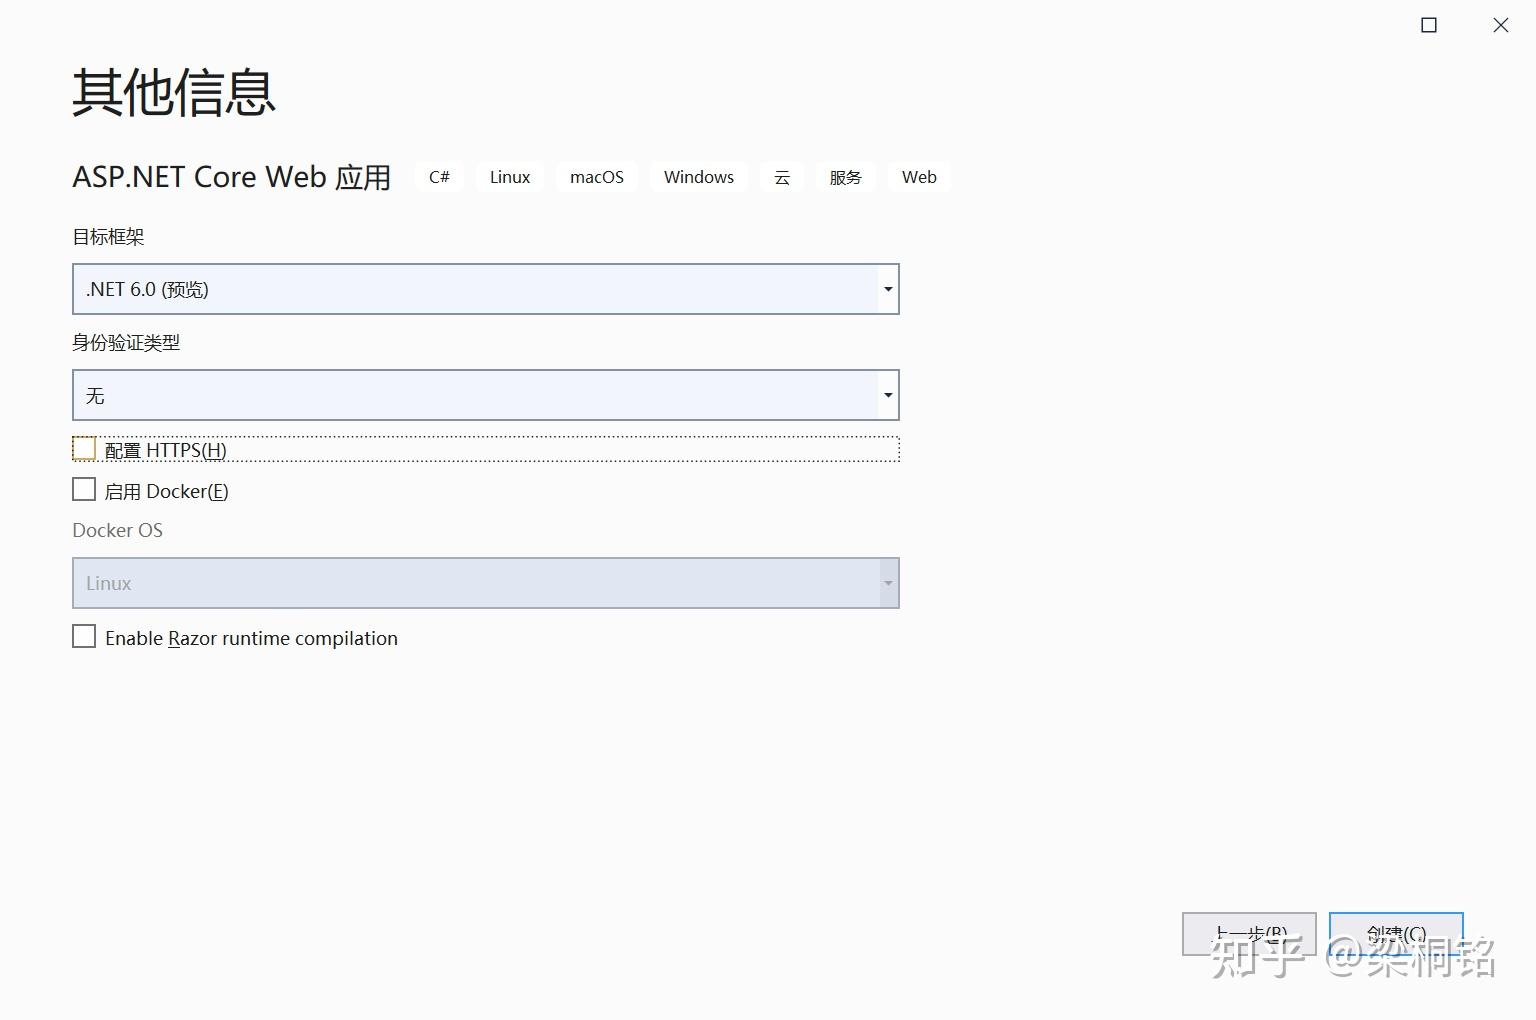Click the macOS tag
The height and width of the screenshot is (1020, 1536).
tap(597, 177)
